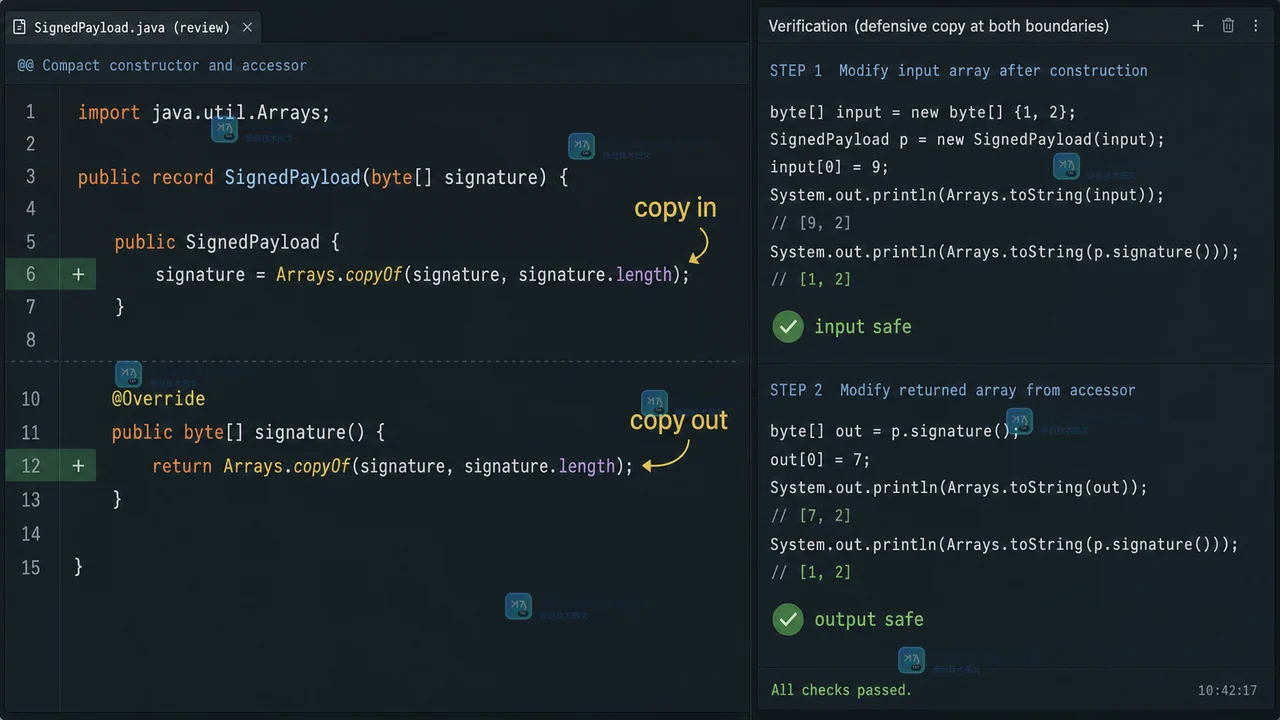
Task: Click the 10:42:17 timestamp
Action: (1227, 691)
